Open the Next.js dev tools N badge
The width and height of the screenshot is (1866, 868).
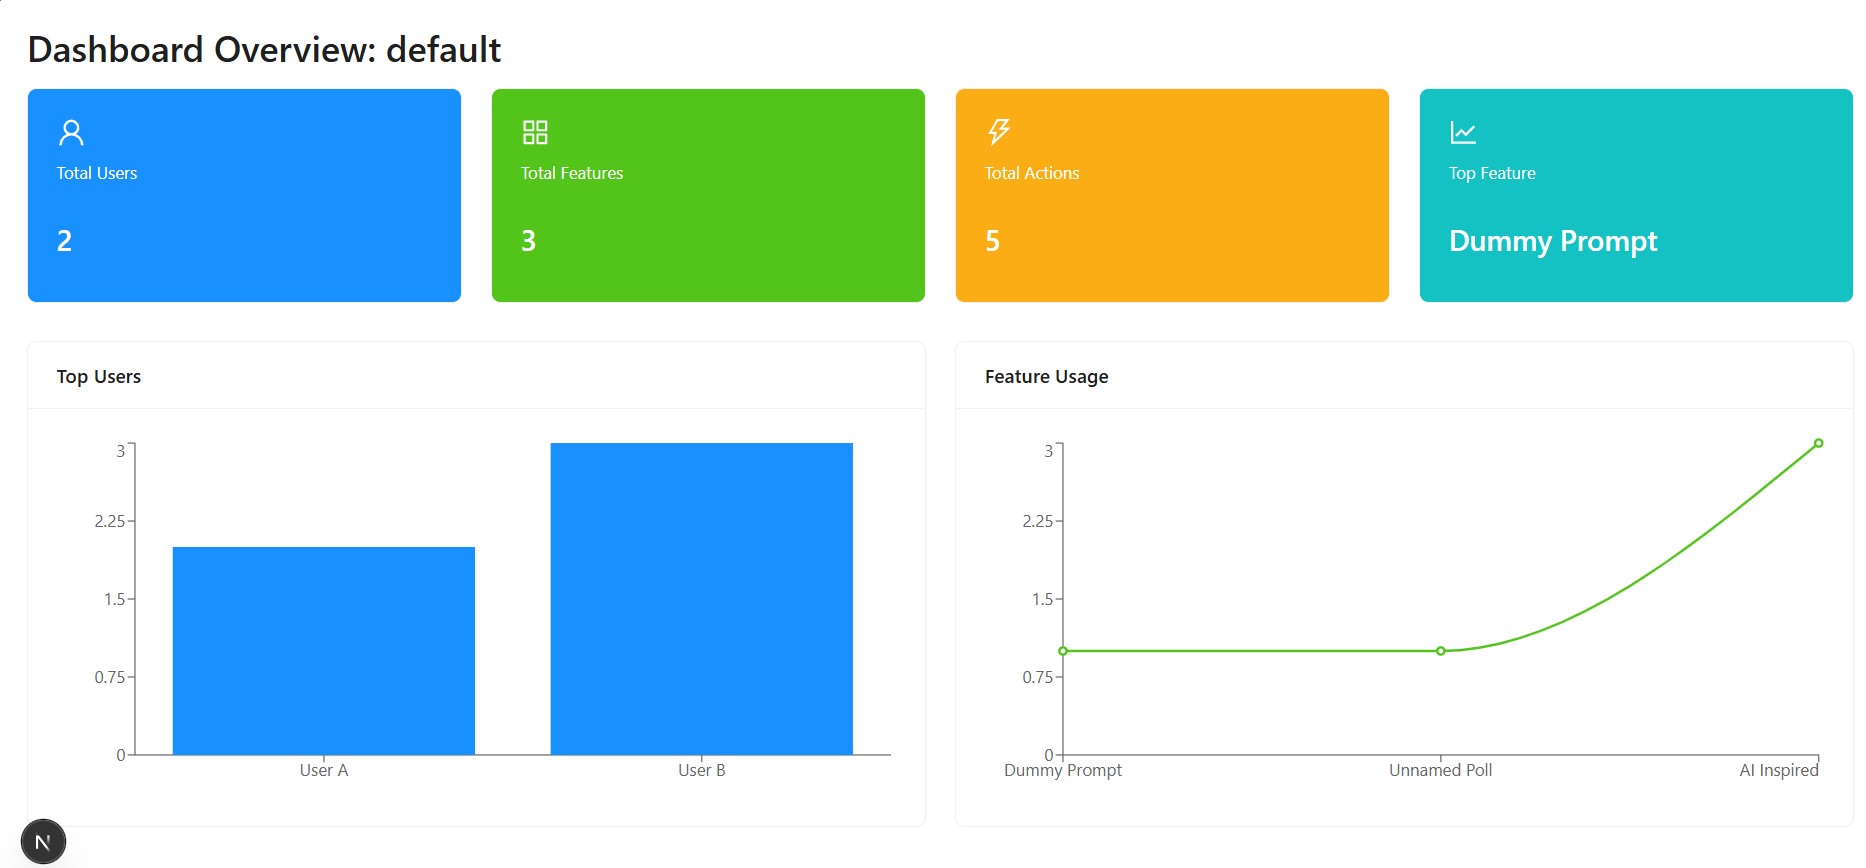(43, 842)
